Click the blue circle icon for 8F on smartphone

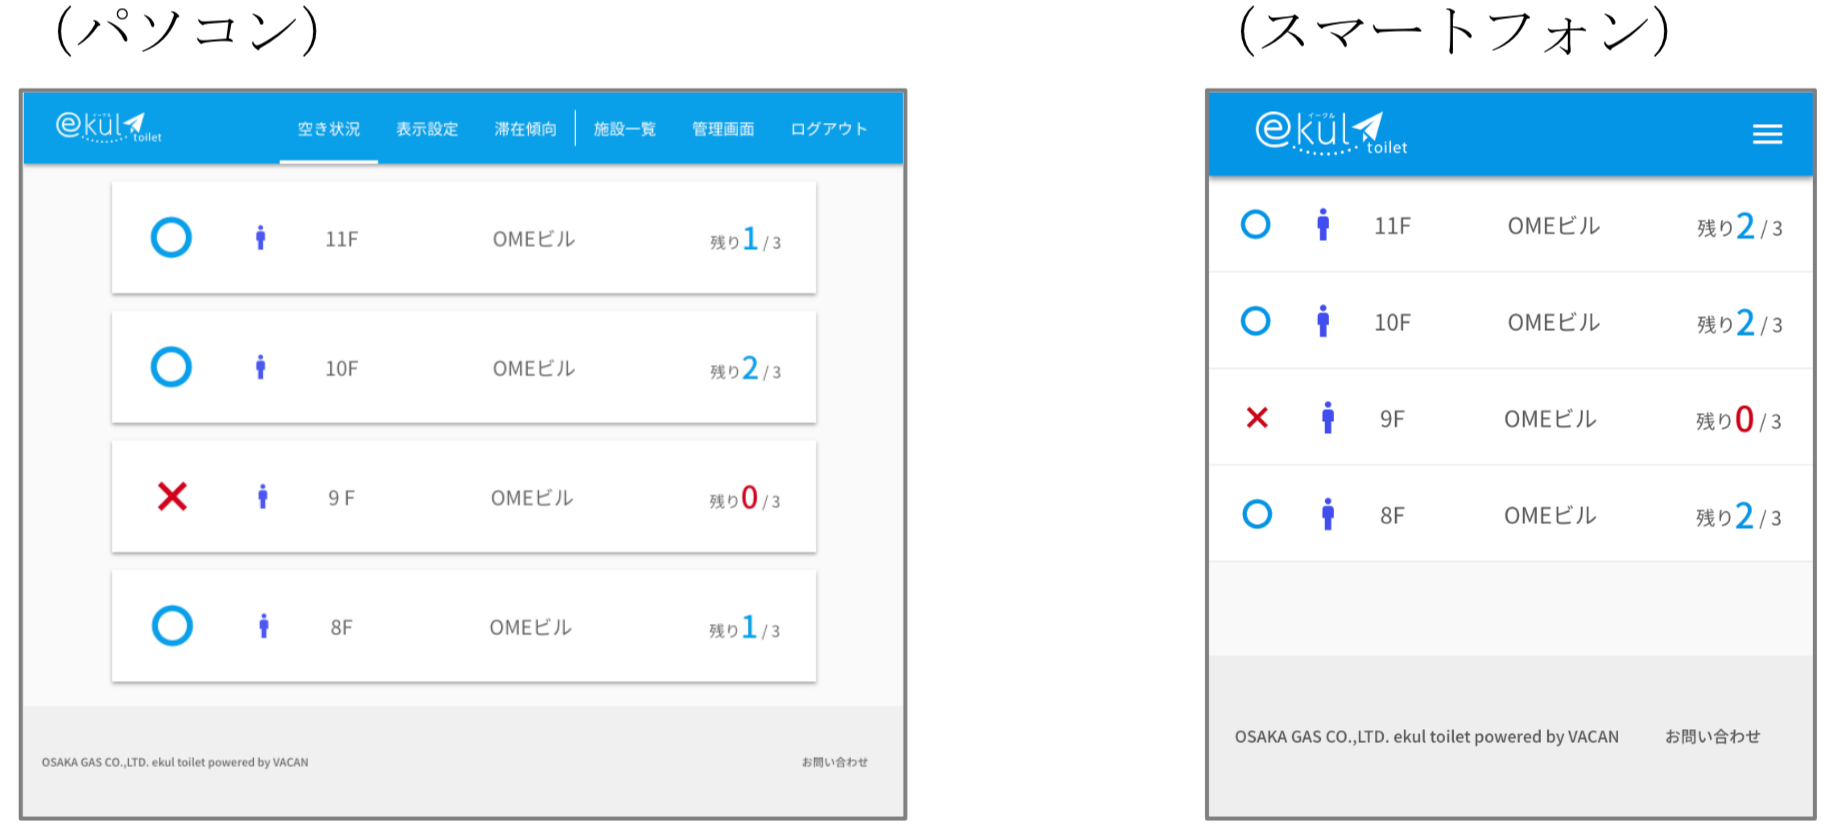click(1257, 514)
